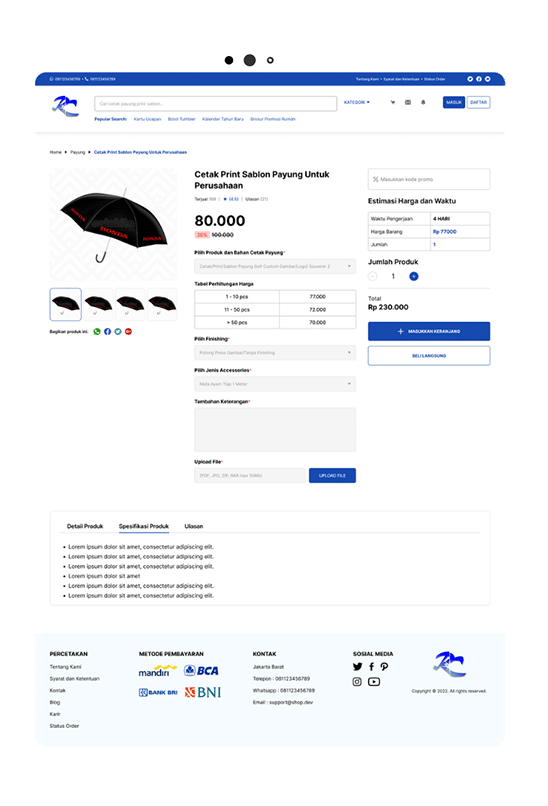Open the notification bell icon

tap(423, 102)
